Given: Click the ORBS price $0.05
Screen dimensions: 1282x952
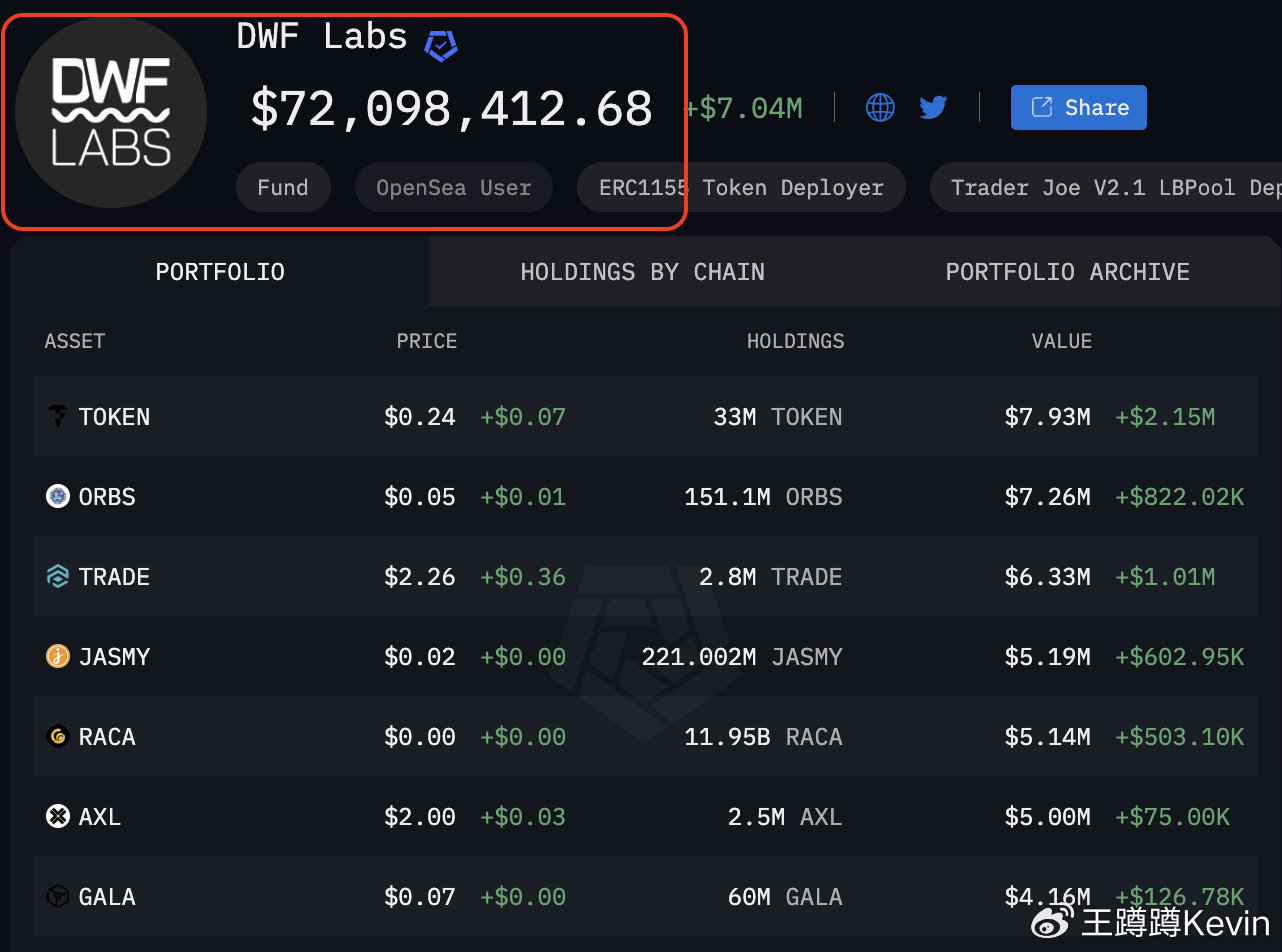Looking at the screenshot, I should tap(420, 497).
